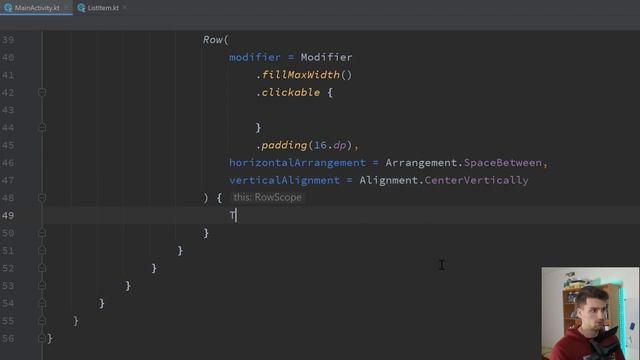The image size is (640, 360).
Task: Collapse the clickable block at line 42
Action: (42, 93)
